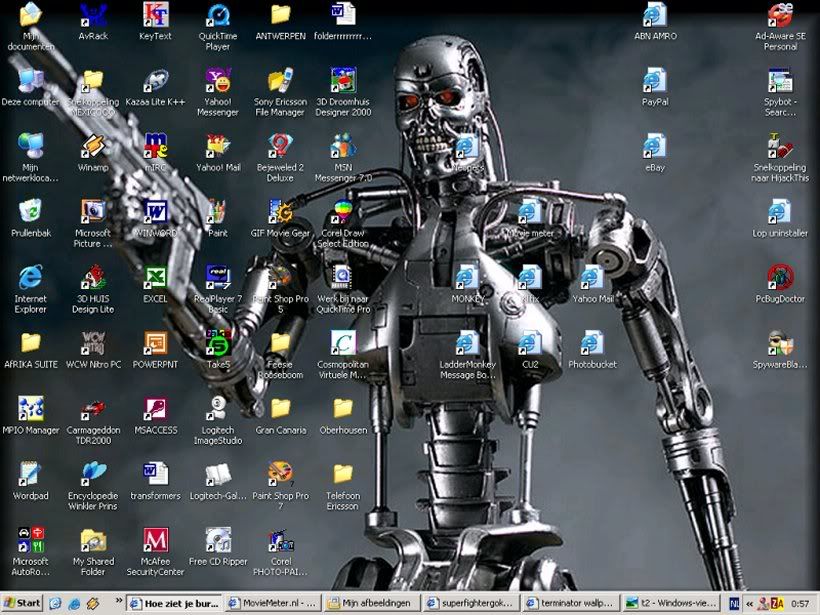
Task: Launch the EXCEL desktop shortcut
Action: coord(155,278)
